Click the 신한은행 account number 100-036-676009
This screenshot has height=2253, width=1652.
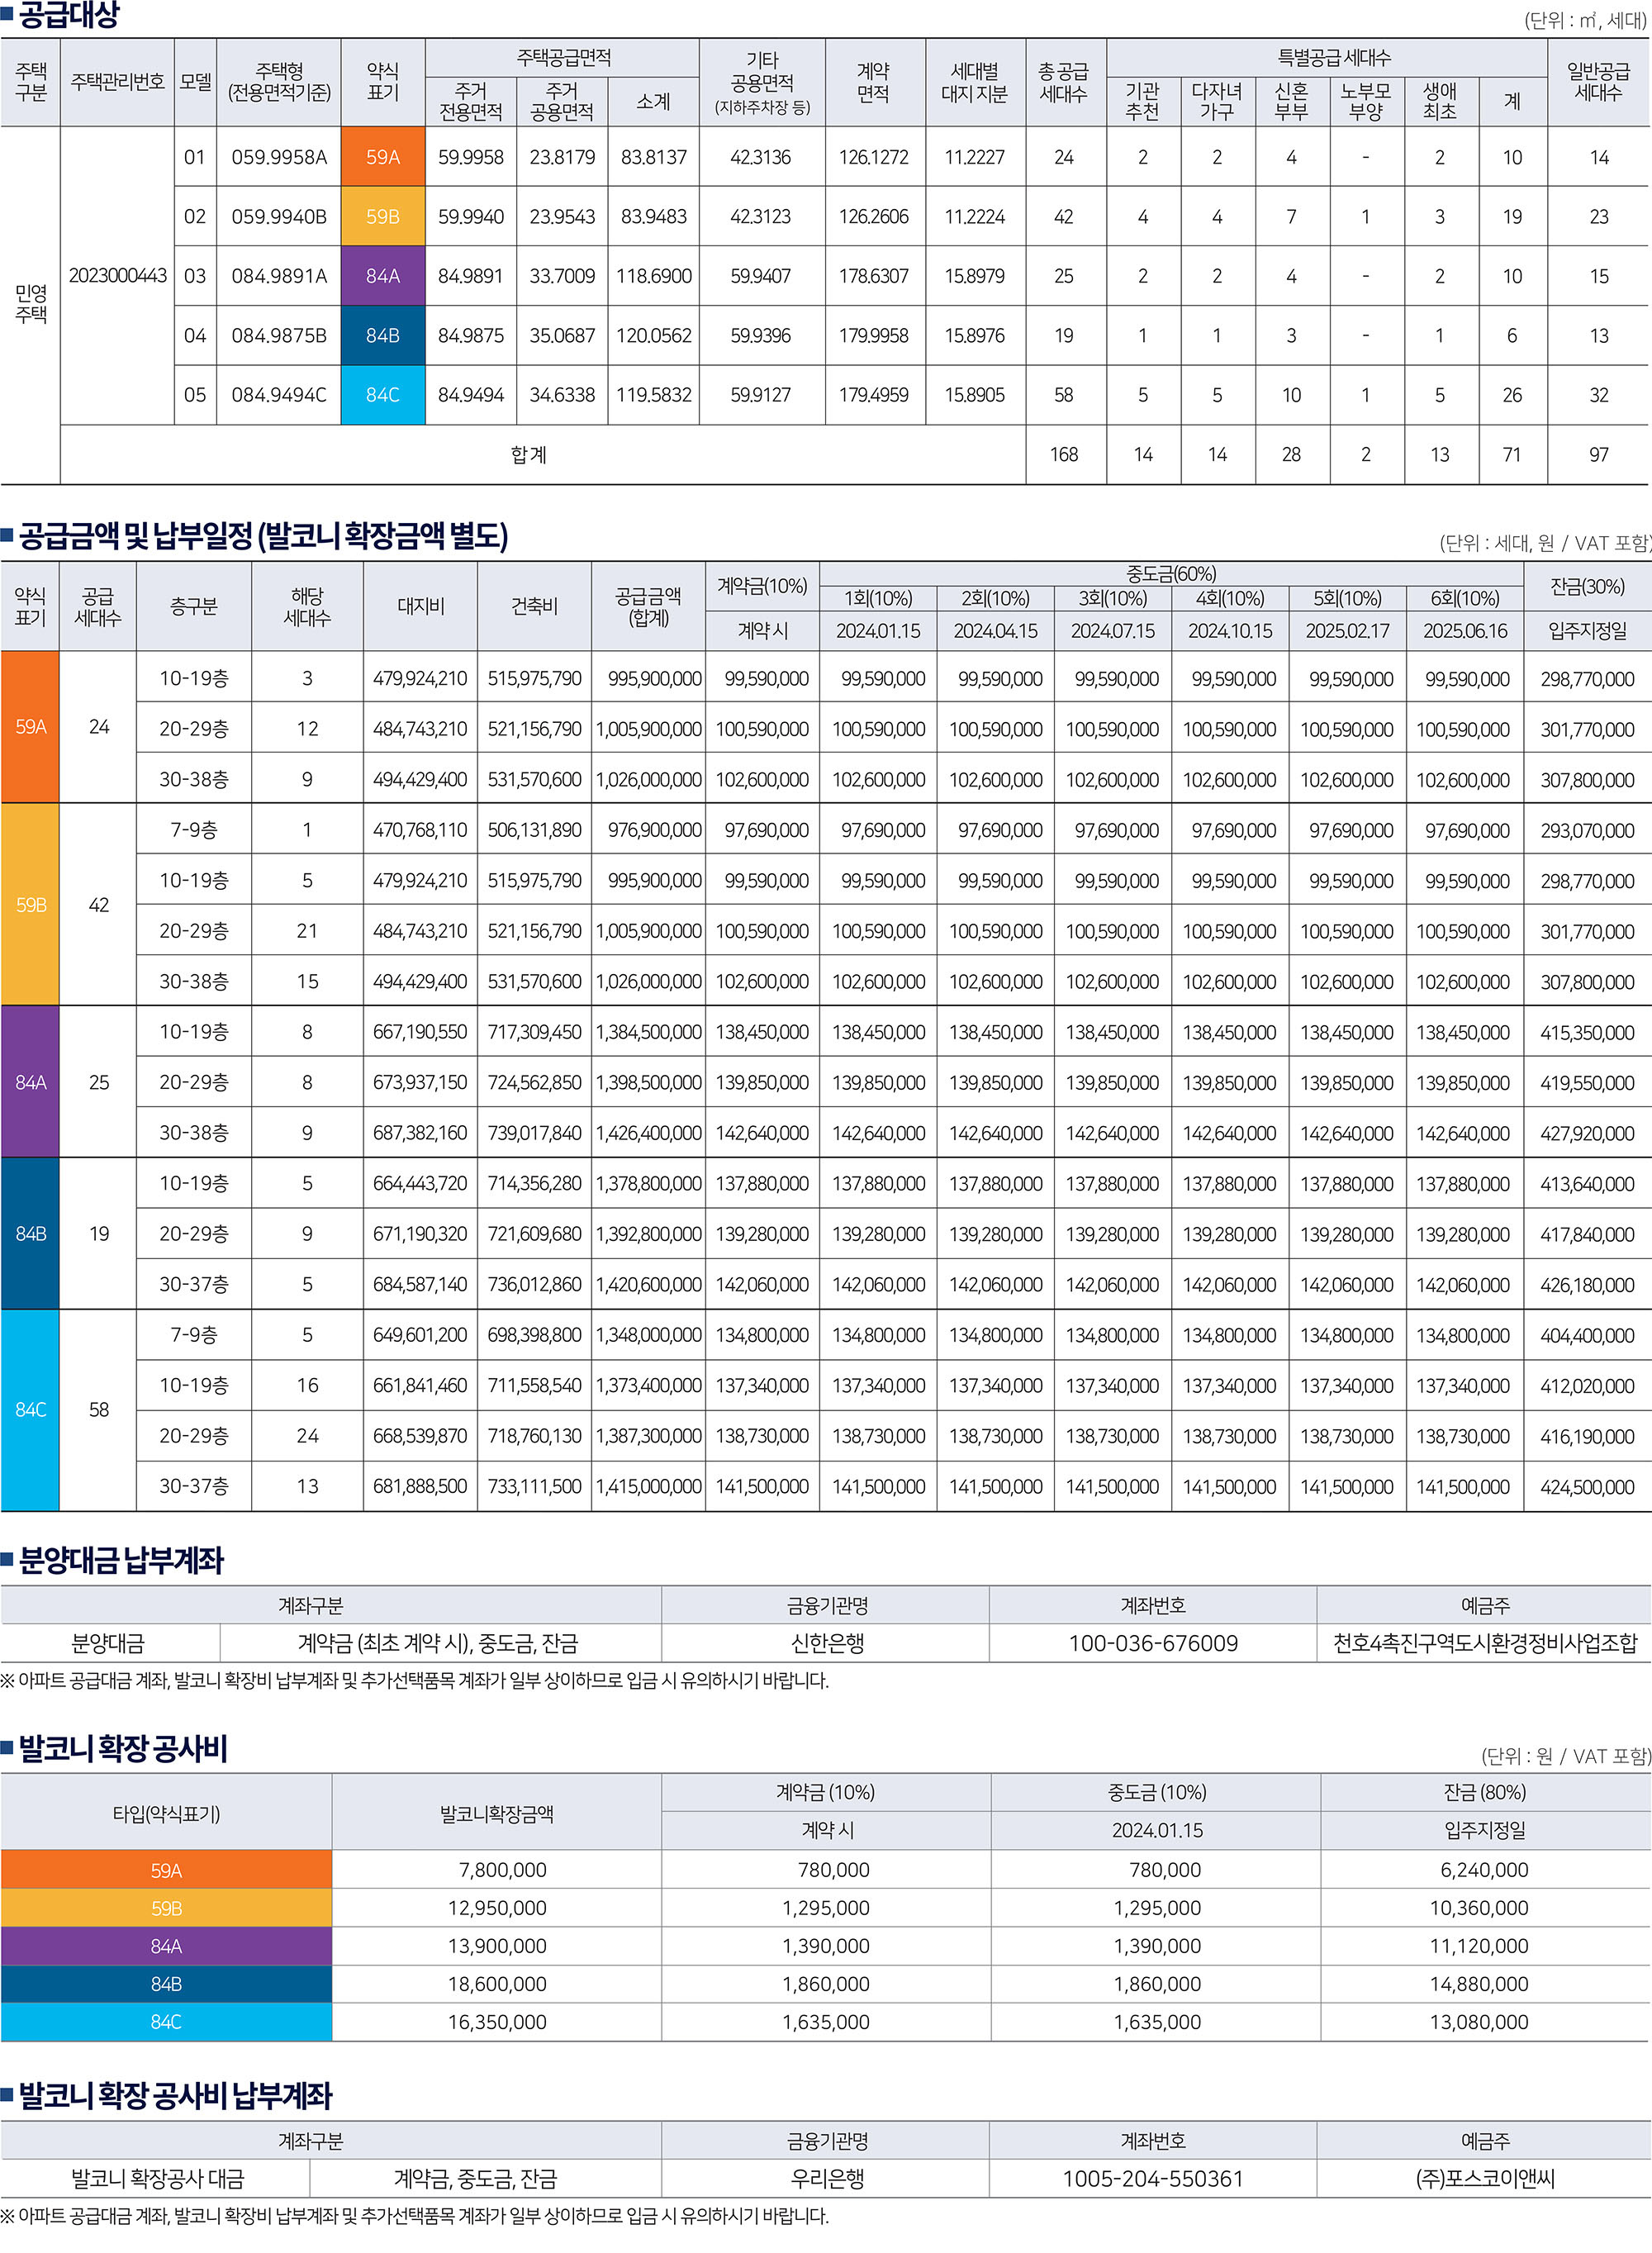coord(1152,1643)
